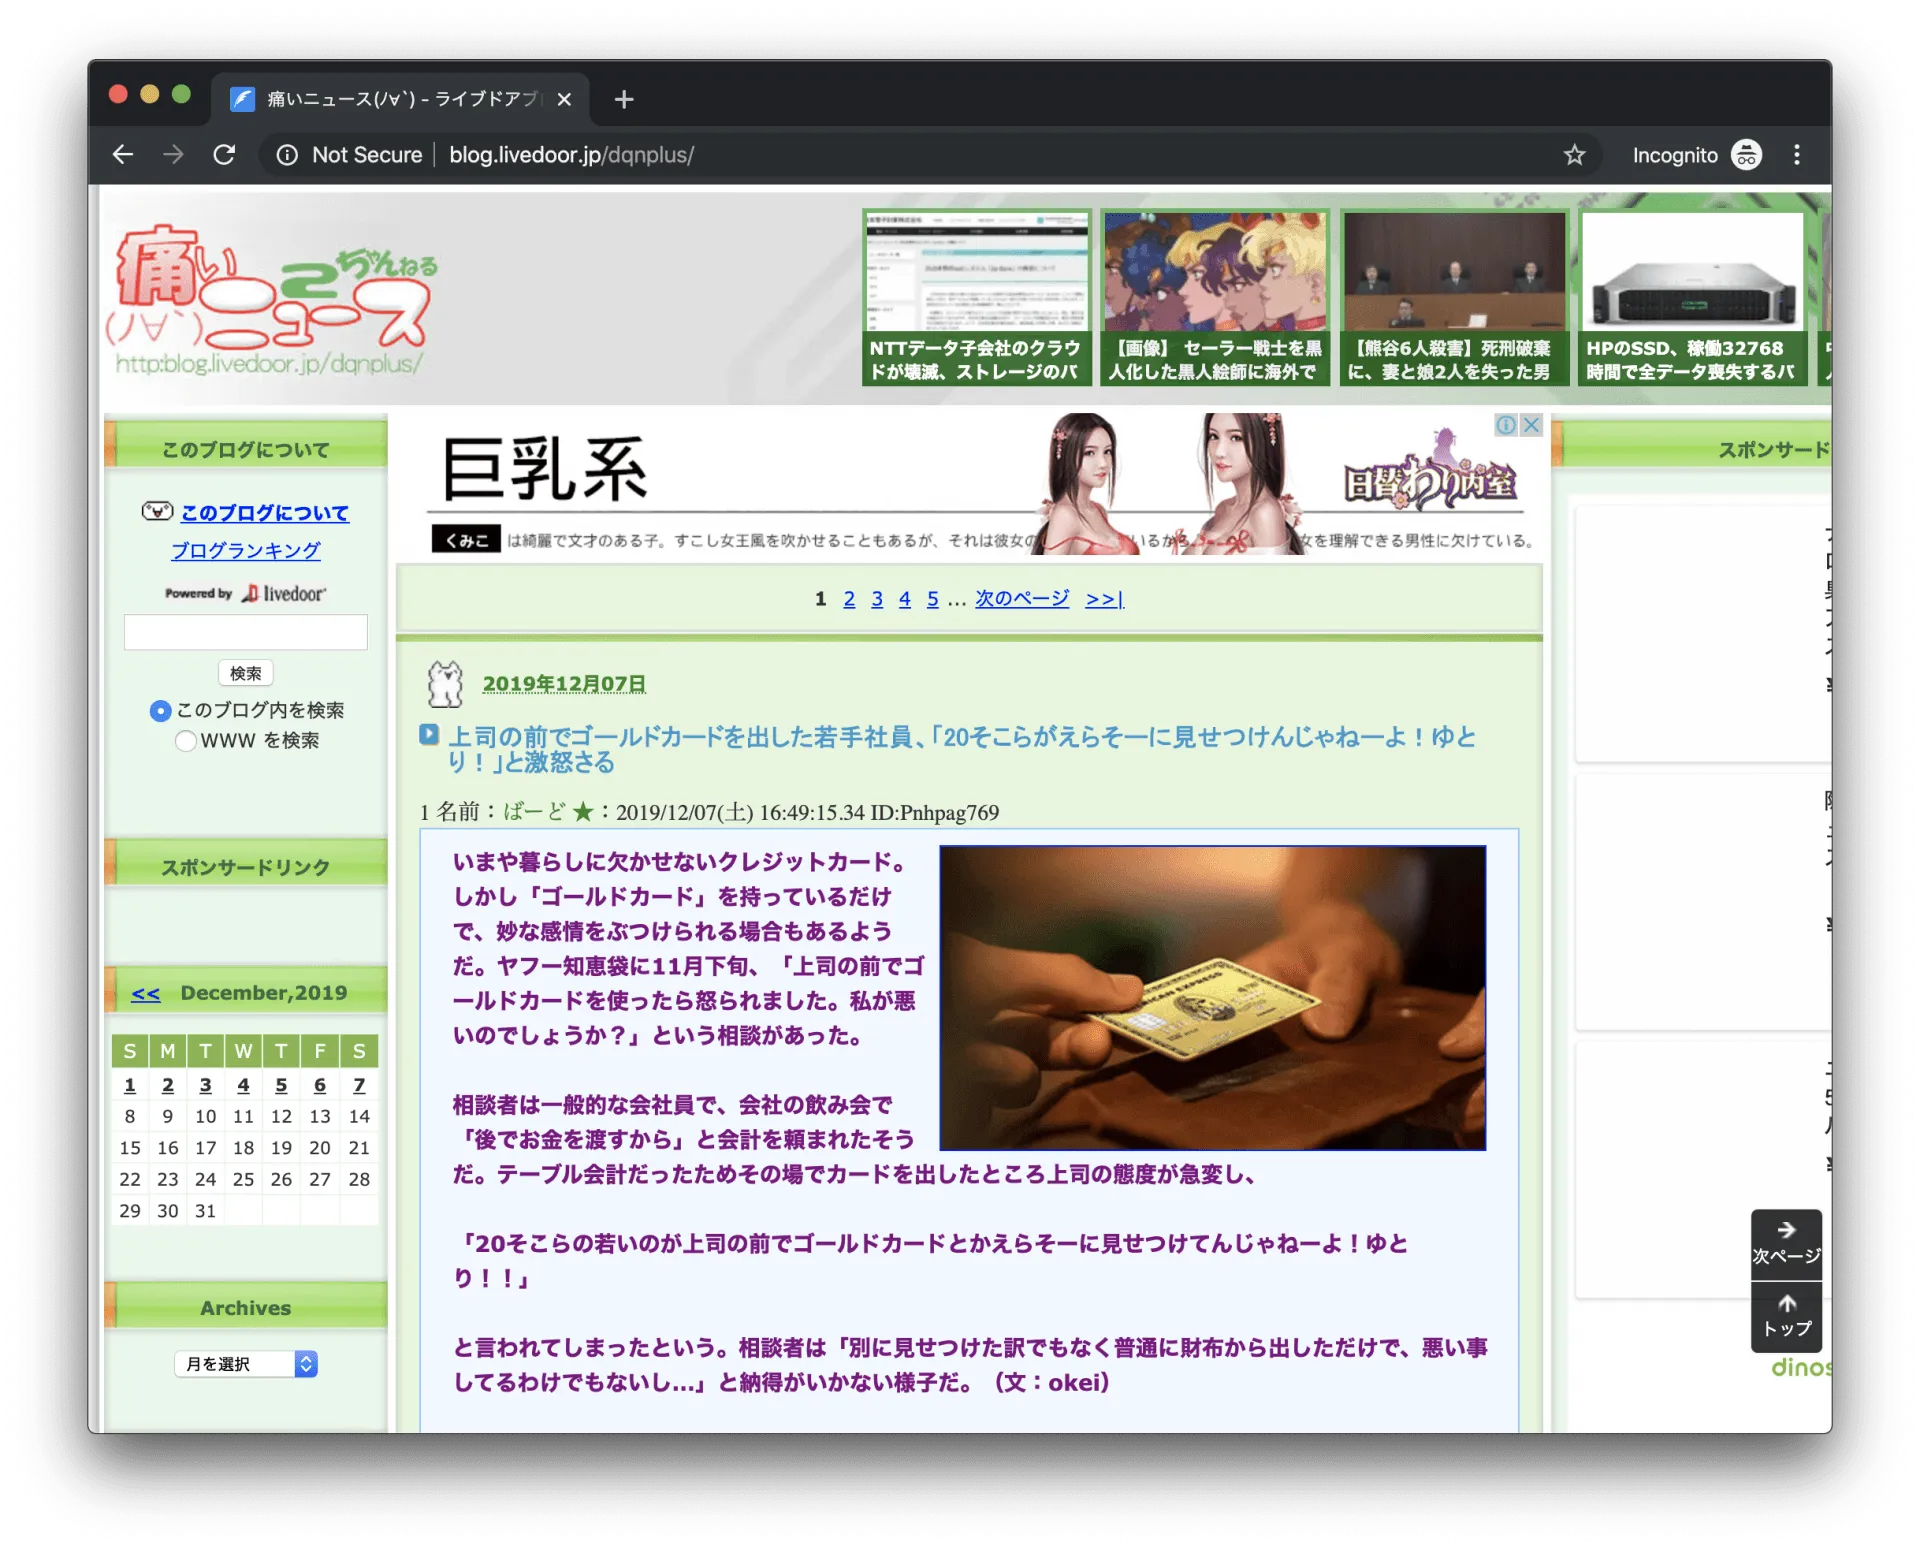Open page 2 in pagination

coord(849,599)
